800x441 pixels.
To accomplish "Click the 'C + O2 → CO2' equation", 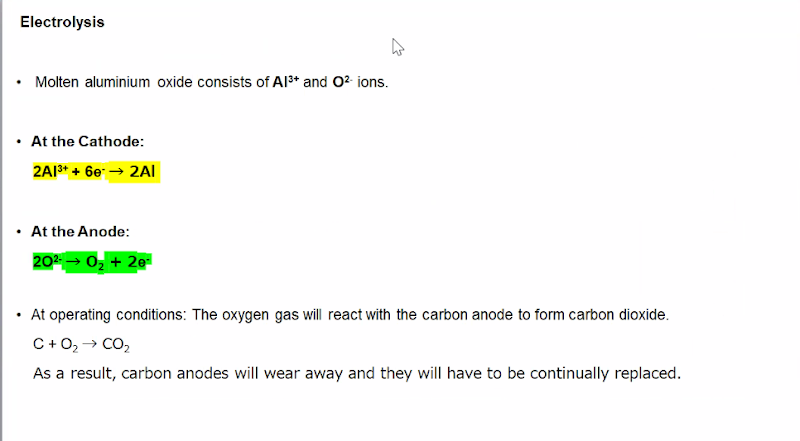I will click(82, 346).
